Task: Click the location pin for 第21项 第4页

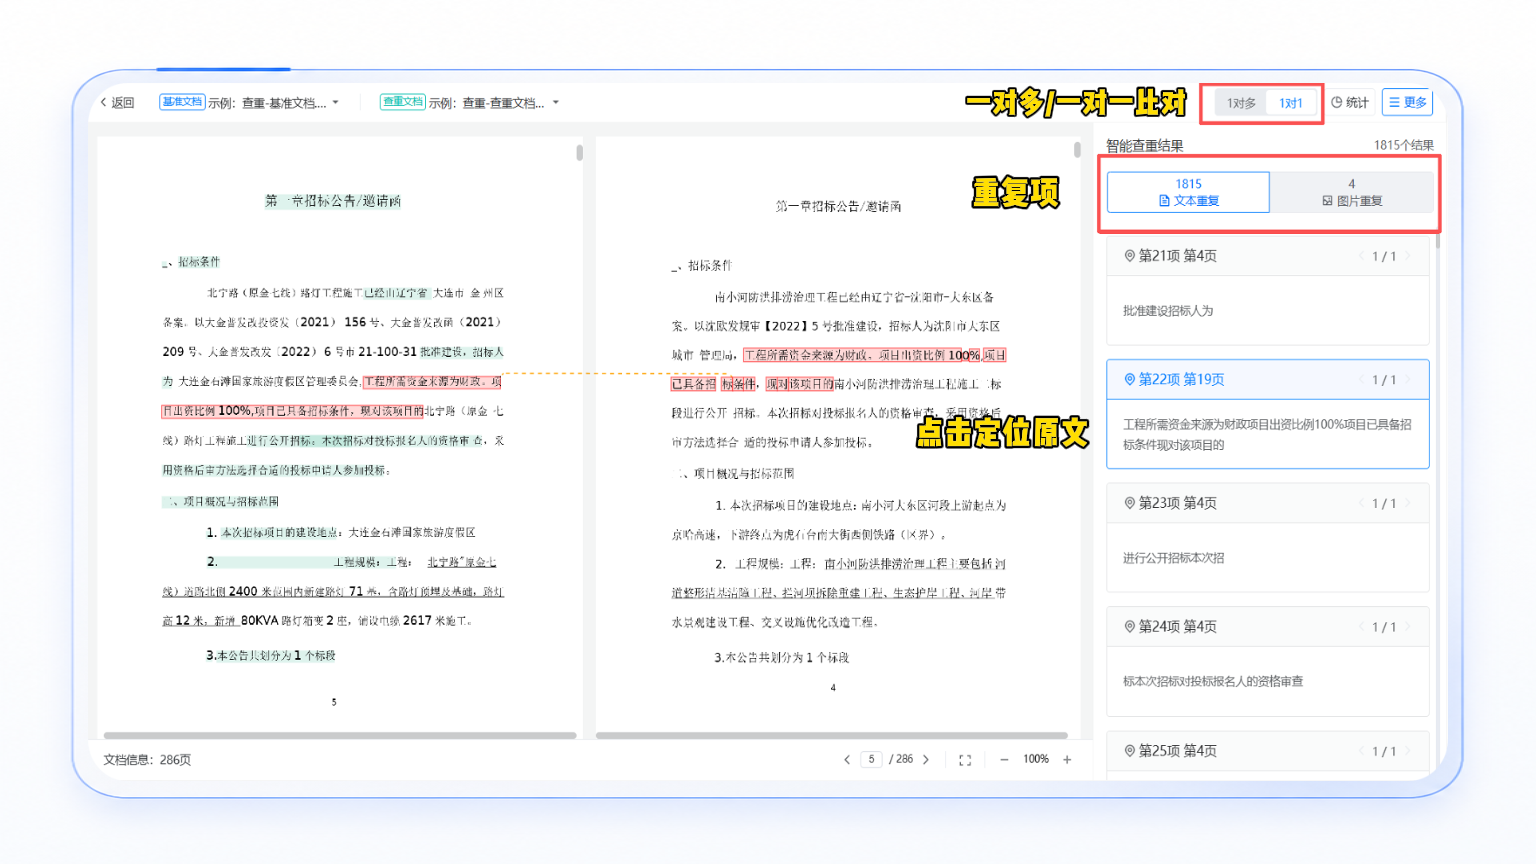Action: point(1129,256)
